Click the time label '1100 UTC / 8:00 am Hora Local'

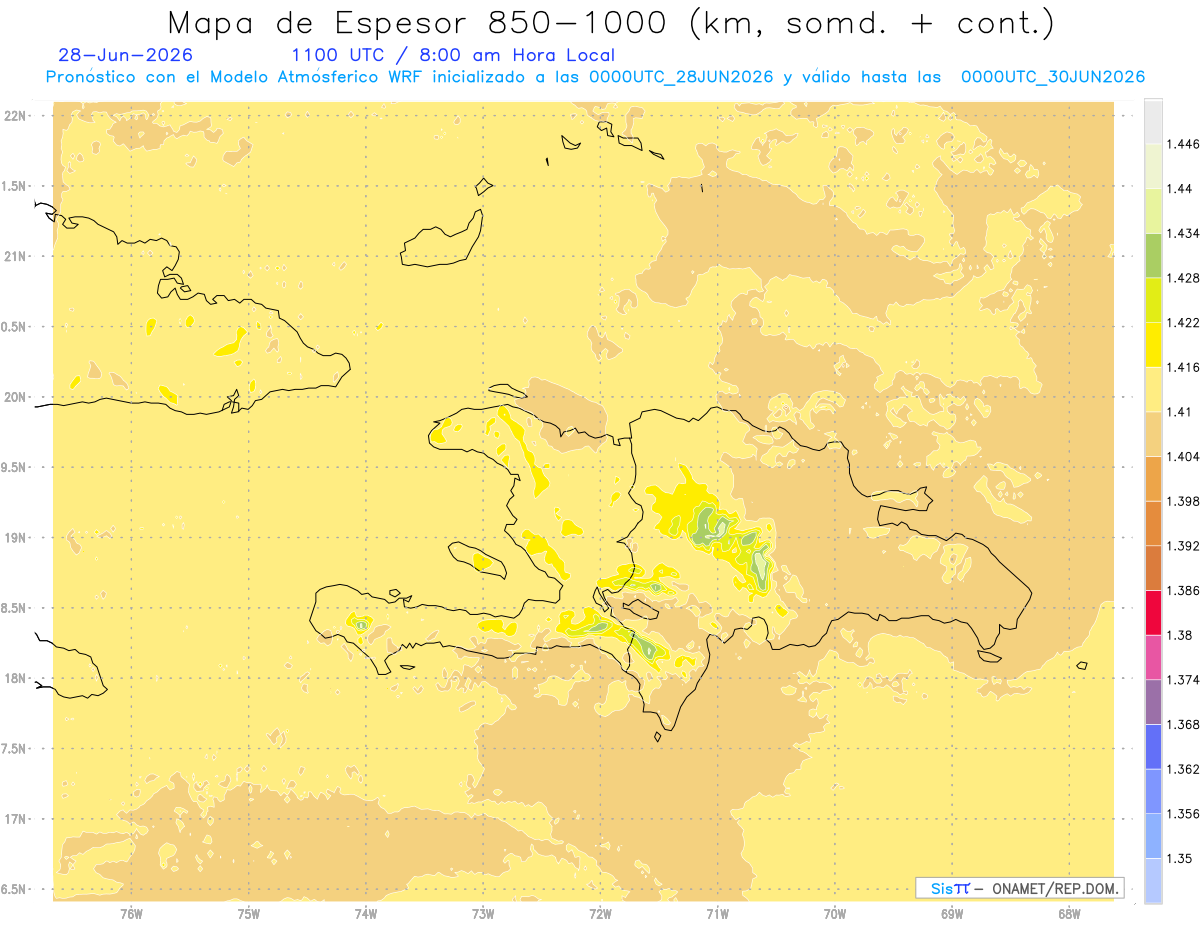click(x=453, y=55)
